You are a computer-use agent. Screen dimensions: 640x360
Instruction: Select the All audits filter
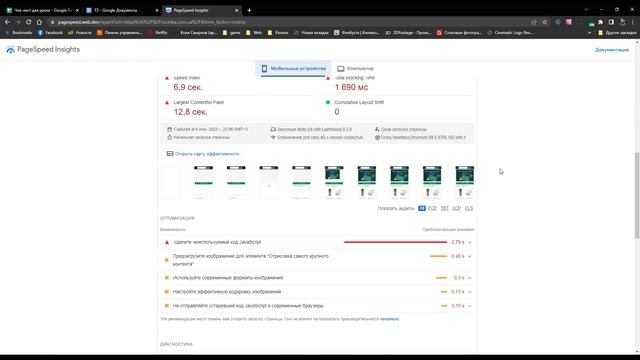click(x=422, y=208)
